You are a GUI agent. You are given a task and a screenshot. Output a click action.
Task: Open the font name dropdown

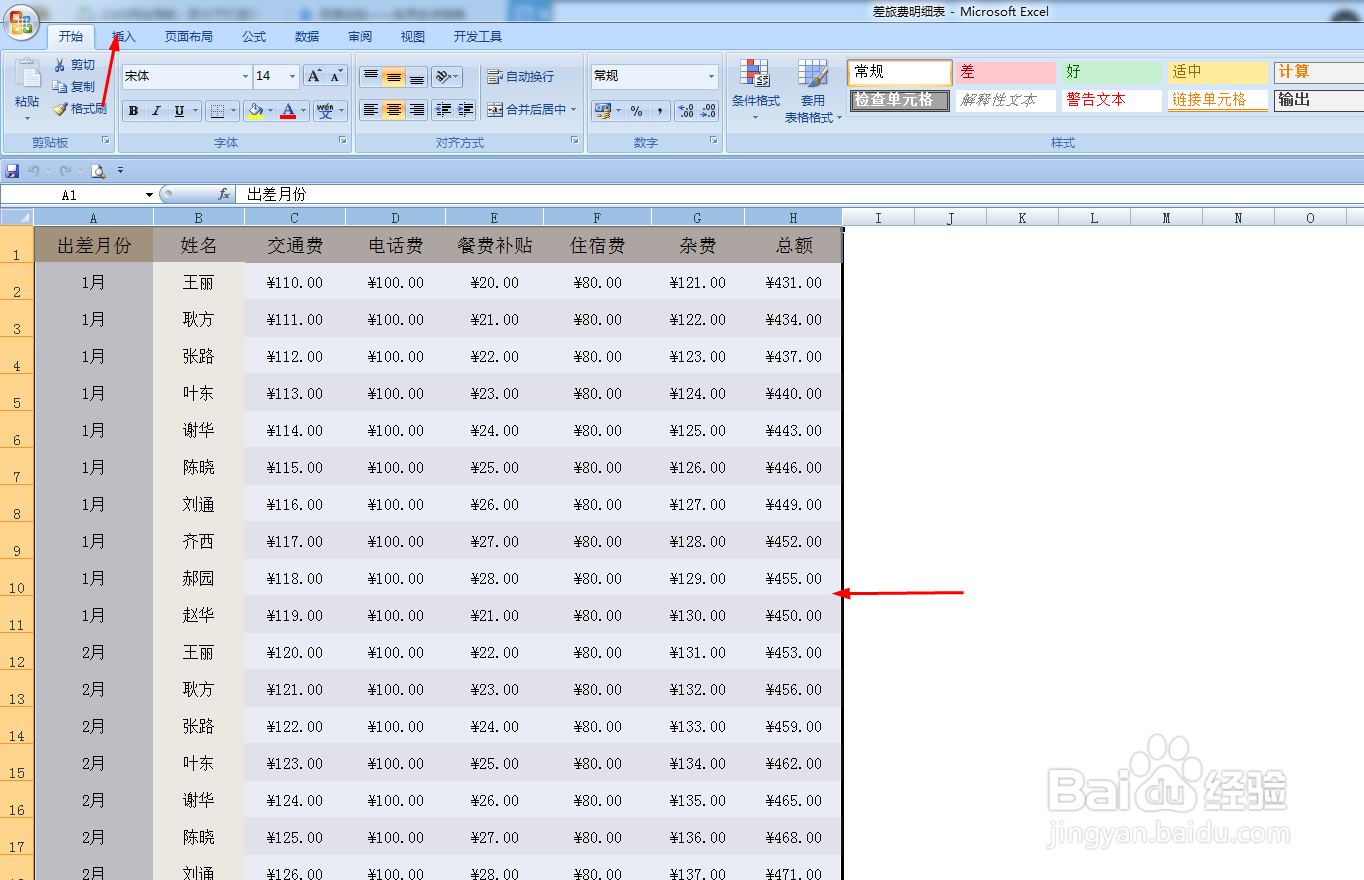[x=245, y=76]
